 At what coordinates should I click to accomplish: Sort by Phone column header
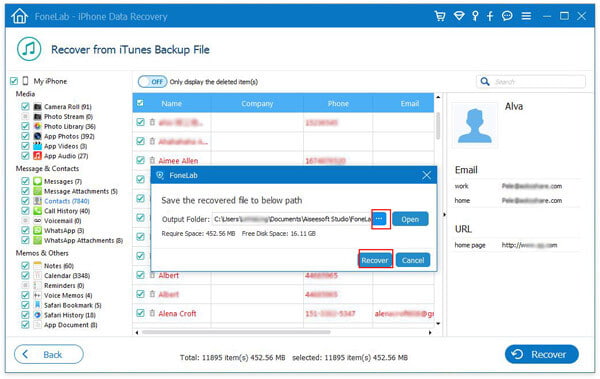pos(338,103)
